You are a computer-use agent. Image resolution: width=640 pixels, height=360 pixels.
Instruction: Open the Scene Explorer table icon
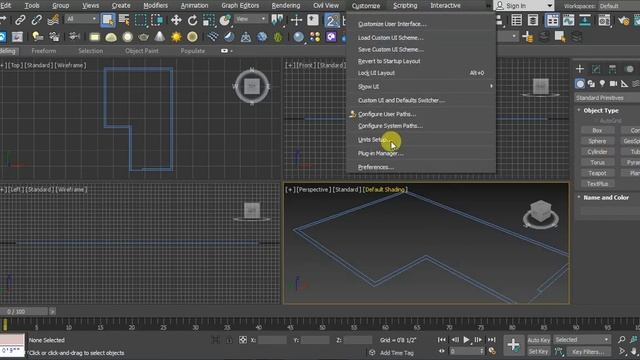(517, 20)
